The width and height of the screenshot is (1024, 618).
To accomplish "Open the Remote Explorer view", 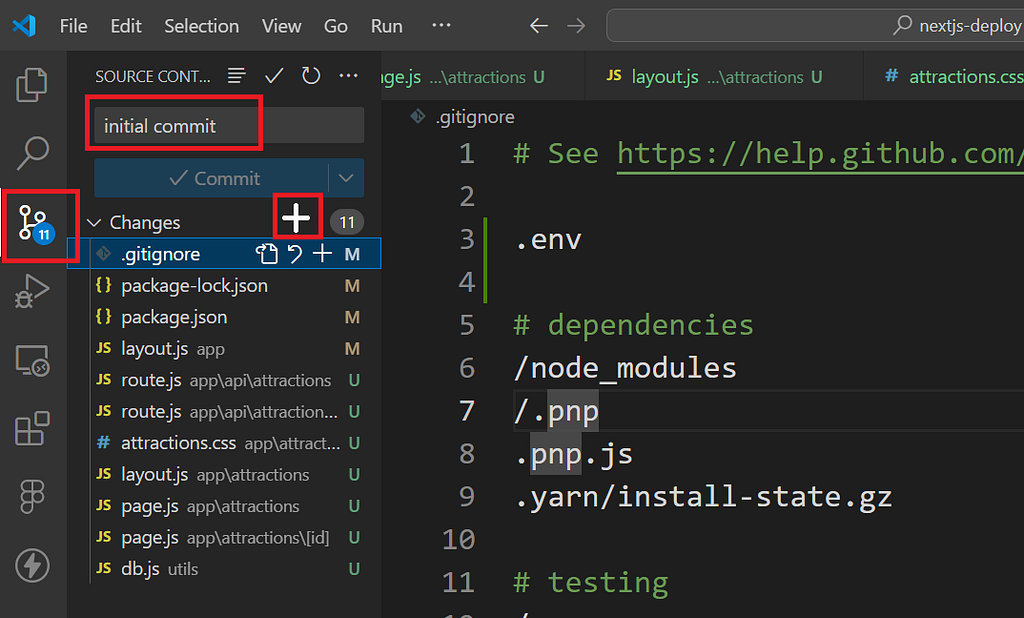I will [31, 360].
